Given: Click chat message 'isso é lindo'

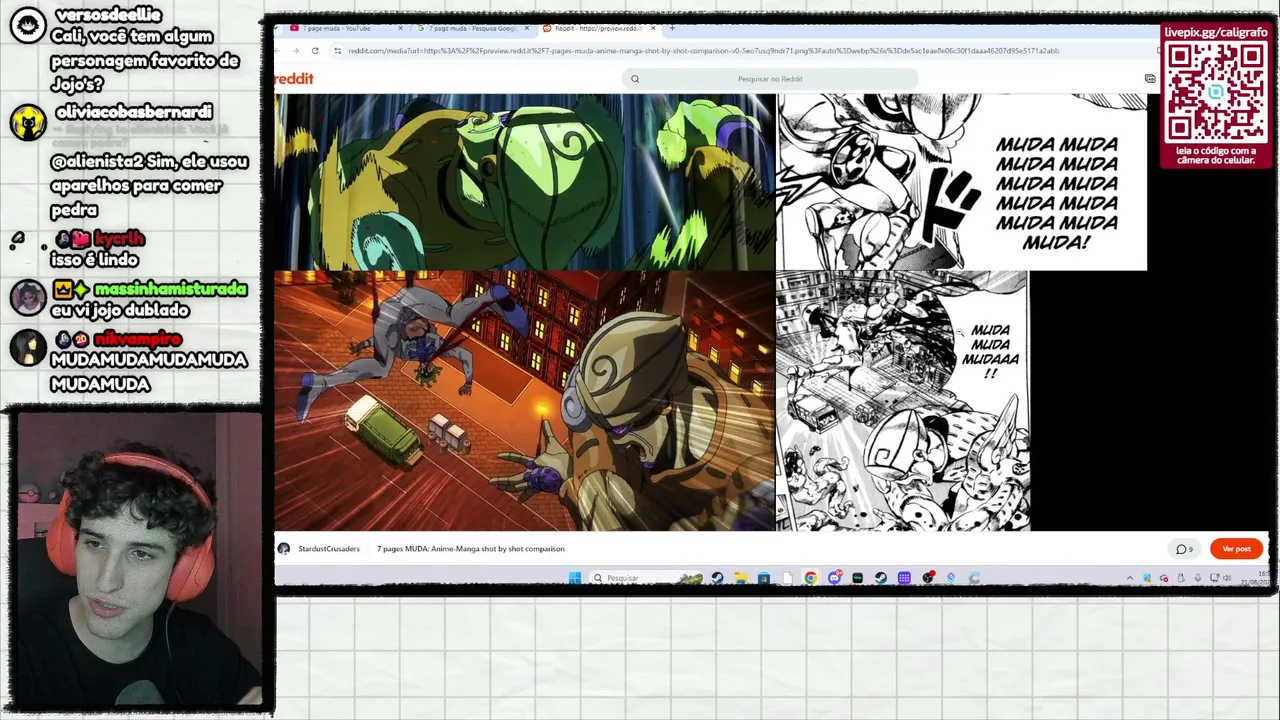Looking at the screenshot, I should point(94,260).
